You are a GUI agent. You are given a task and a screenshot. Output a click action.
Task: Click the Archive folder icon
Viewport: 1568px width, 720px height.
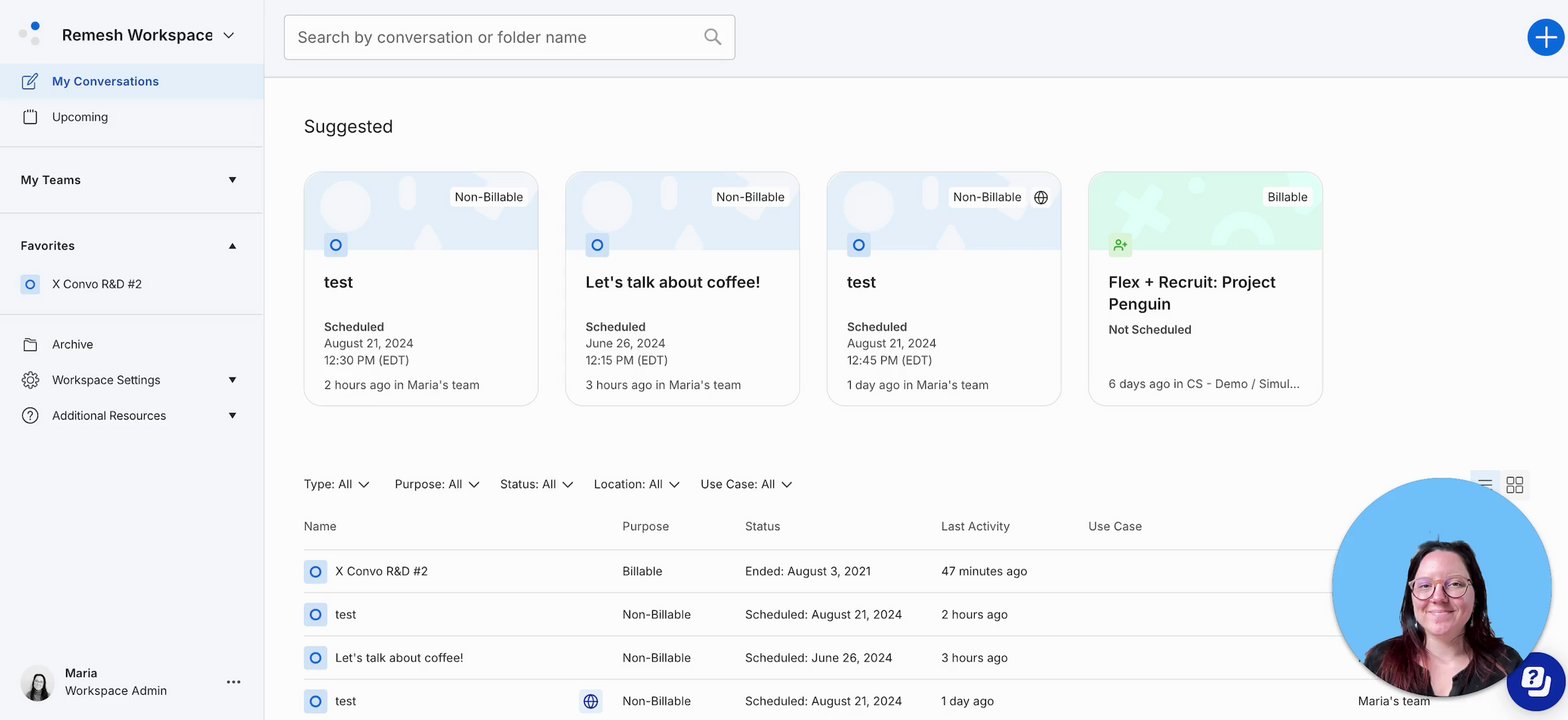pos(31,344)
